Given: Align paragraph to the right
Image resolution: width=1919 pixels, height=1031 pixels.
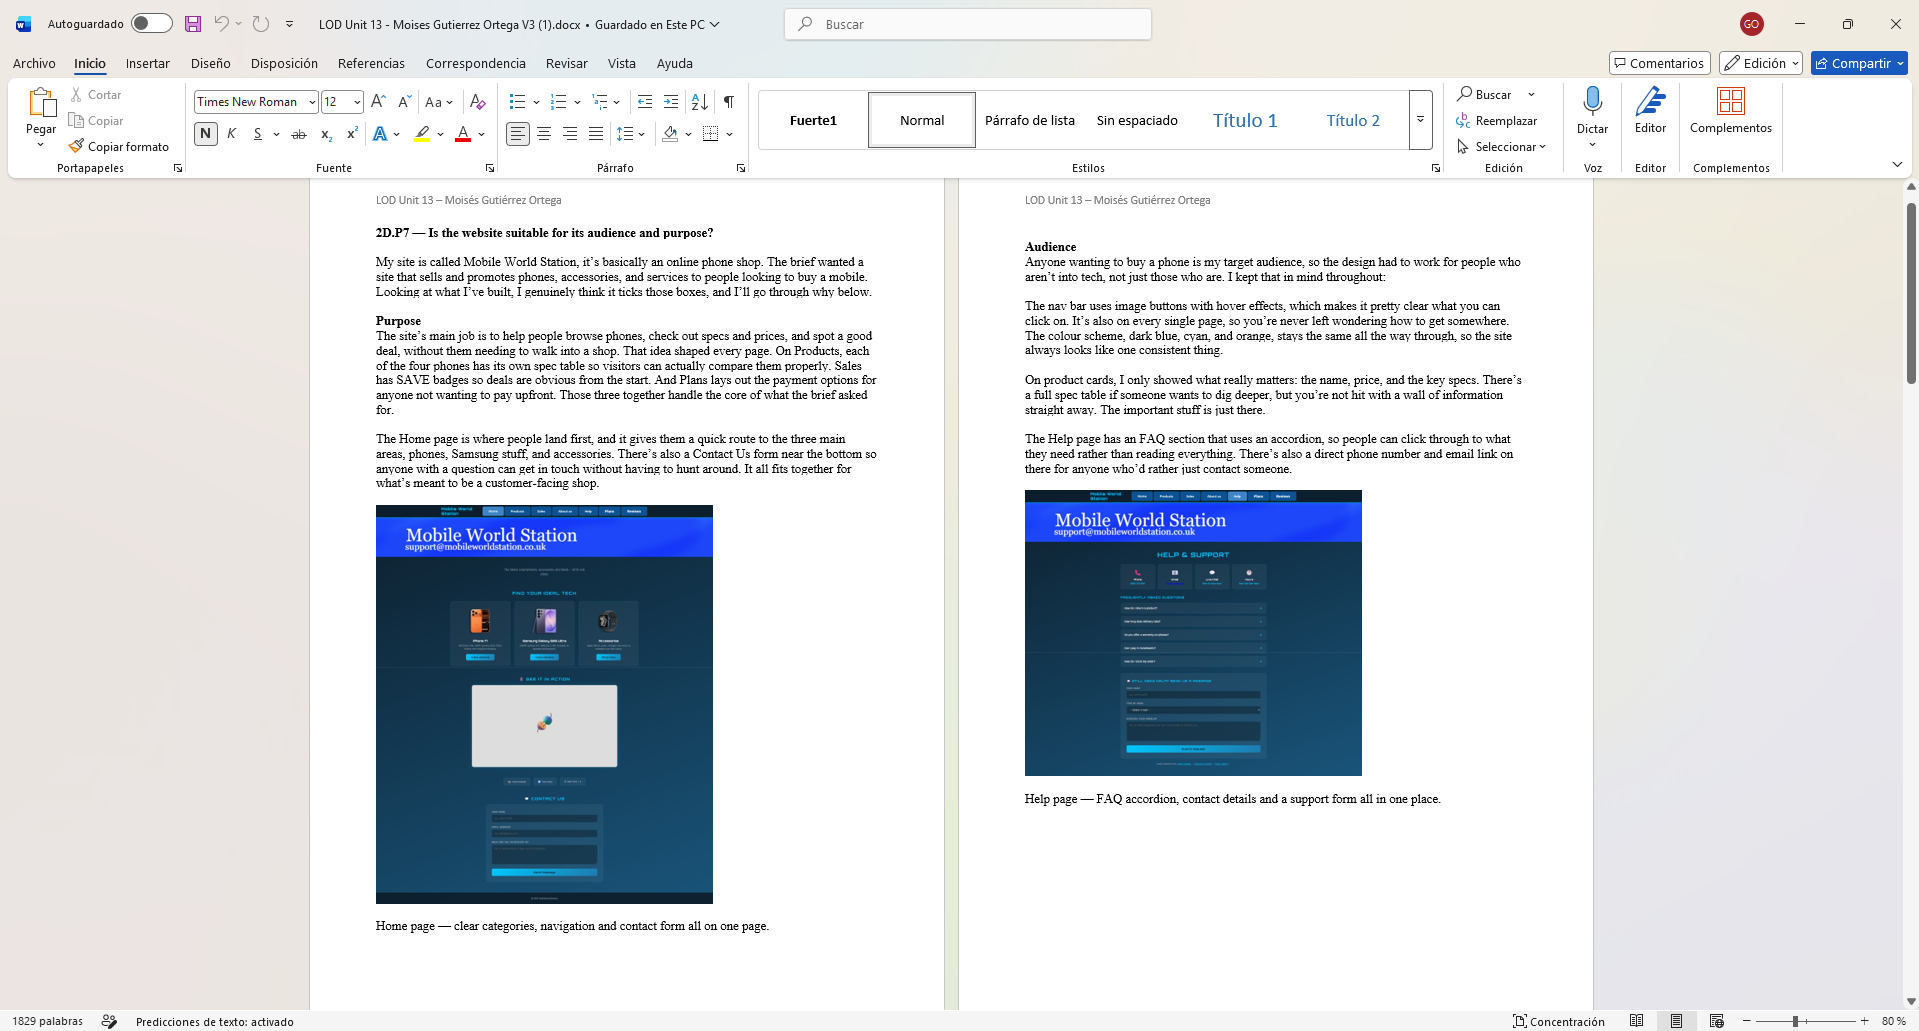Looking at the screenshot, I should pos(570,134).
